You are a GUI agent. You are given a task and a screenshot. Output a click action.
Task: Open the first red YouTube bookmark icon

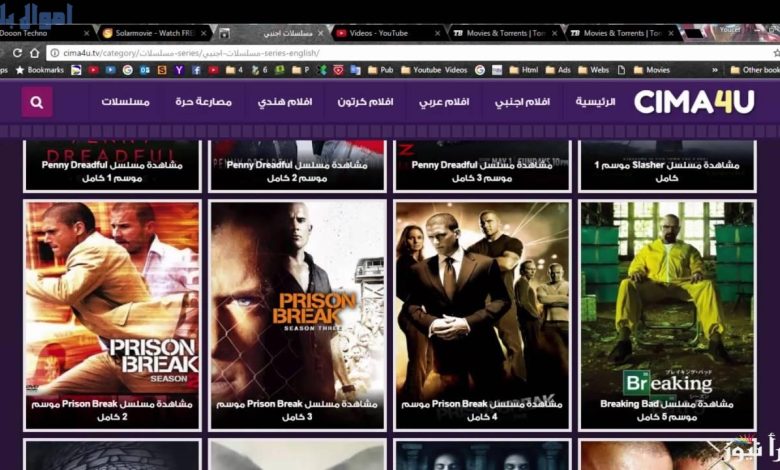click(93, 70)
